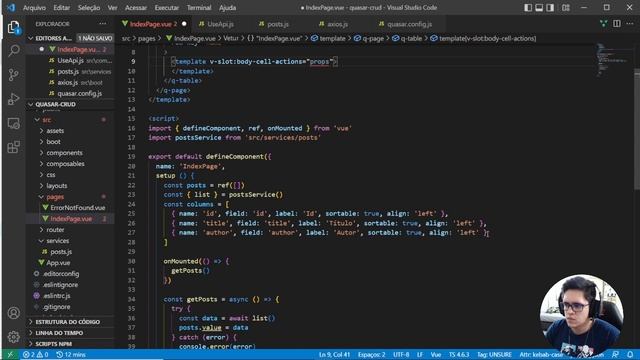The width and height of the screenshot is (640, 360).
Task: Click the remote window indicator in status bar
Action: click(10, 355)
